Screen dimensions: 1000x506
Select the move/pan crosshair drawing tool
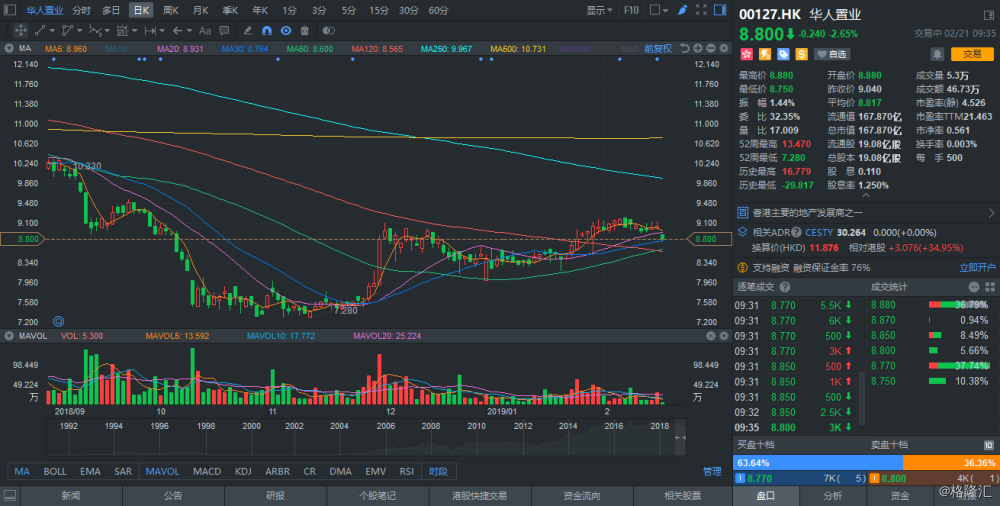20,30
